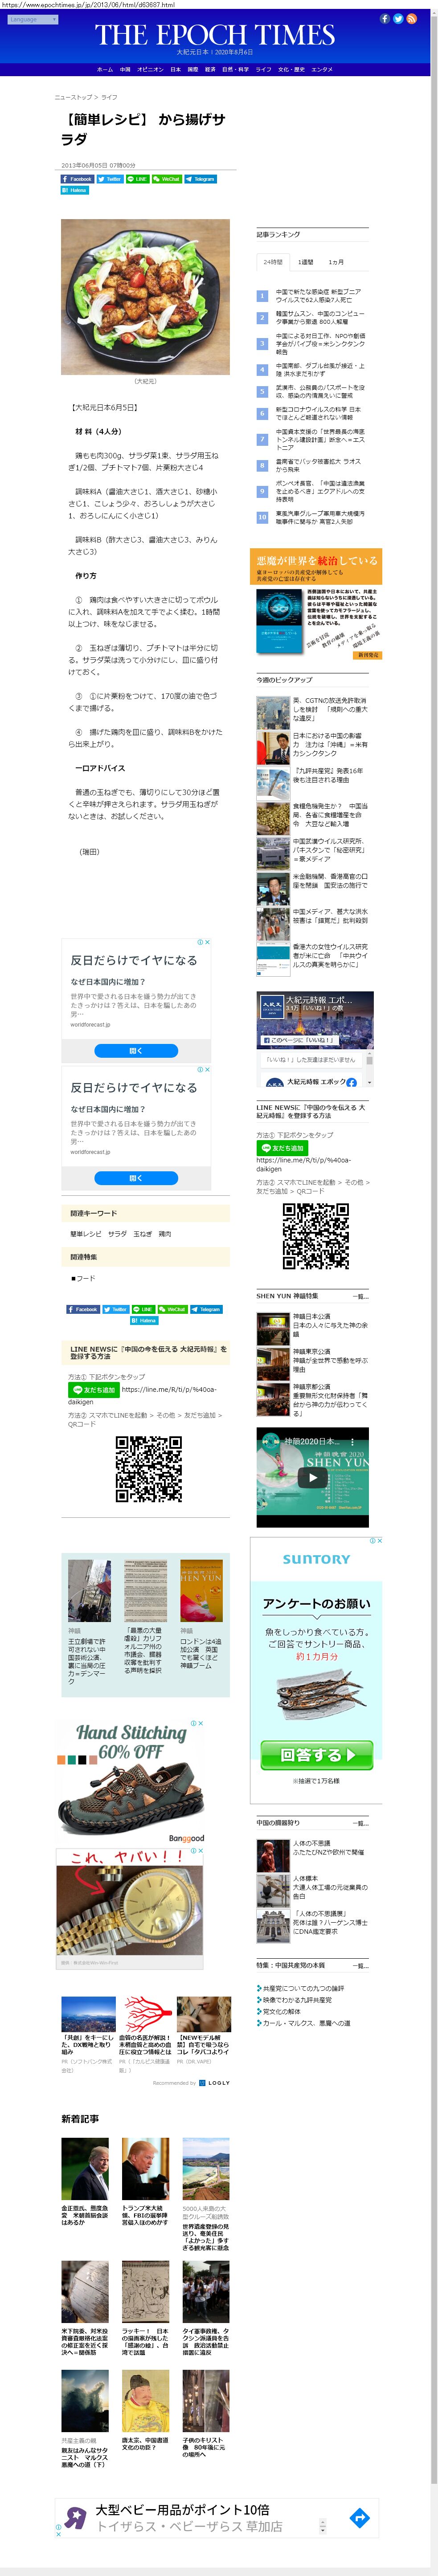This screenshot has width=438, height=2576.
Task: Click the Hand Stitching 60% OFF shoe ad
Action: point(130,1781)
